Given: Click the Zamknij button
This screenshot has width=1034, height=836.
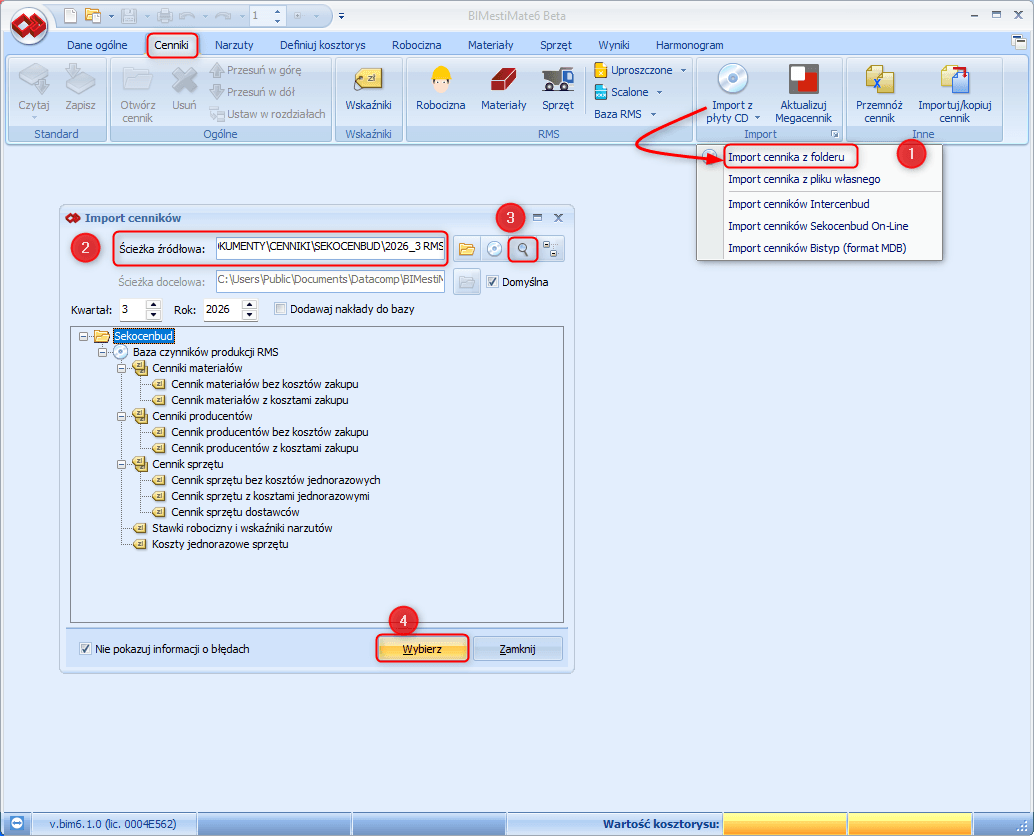Looking at the screenshot, I should (518, 649).
